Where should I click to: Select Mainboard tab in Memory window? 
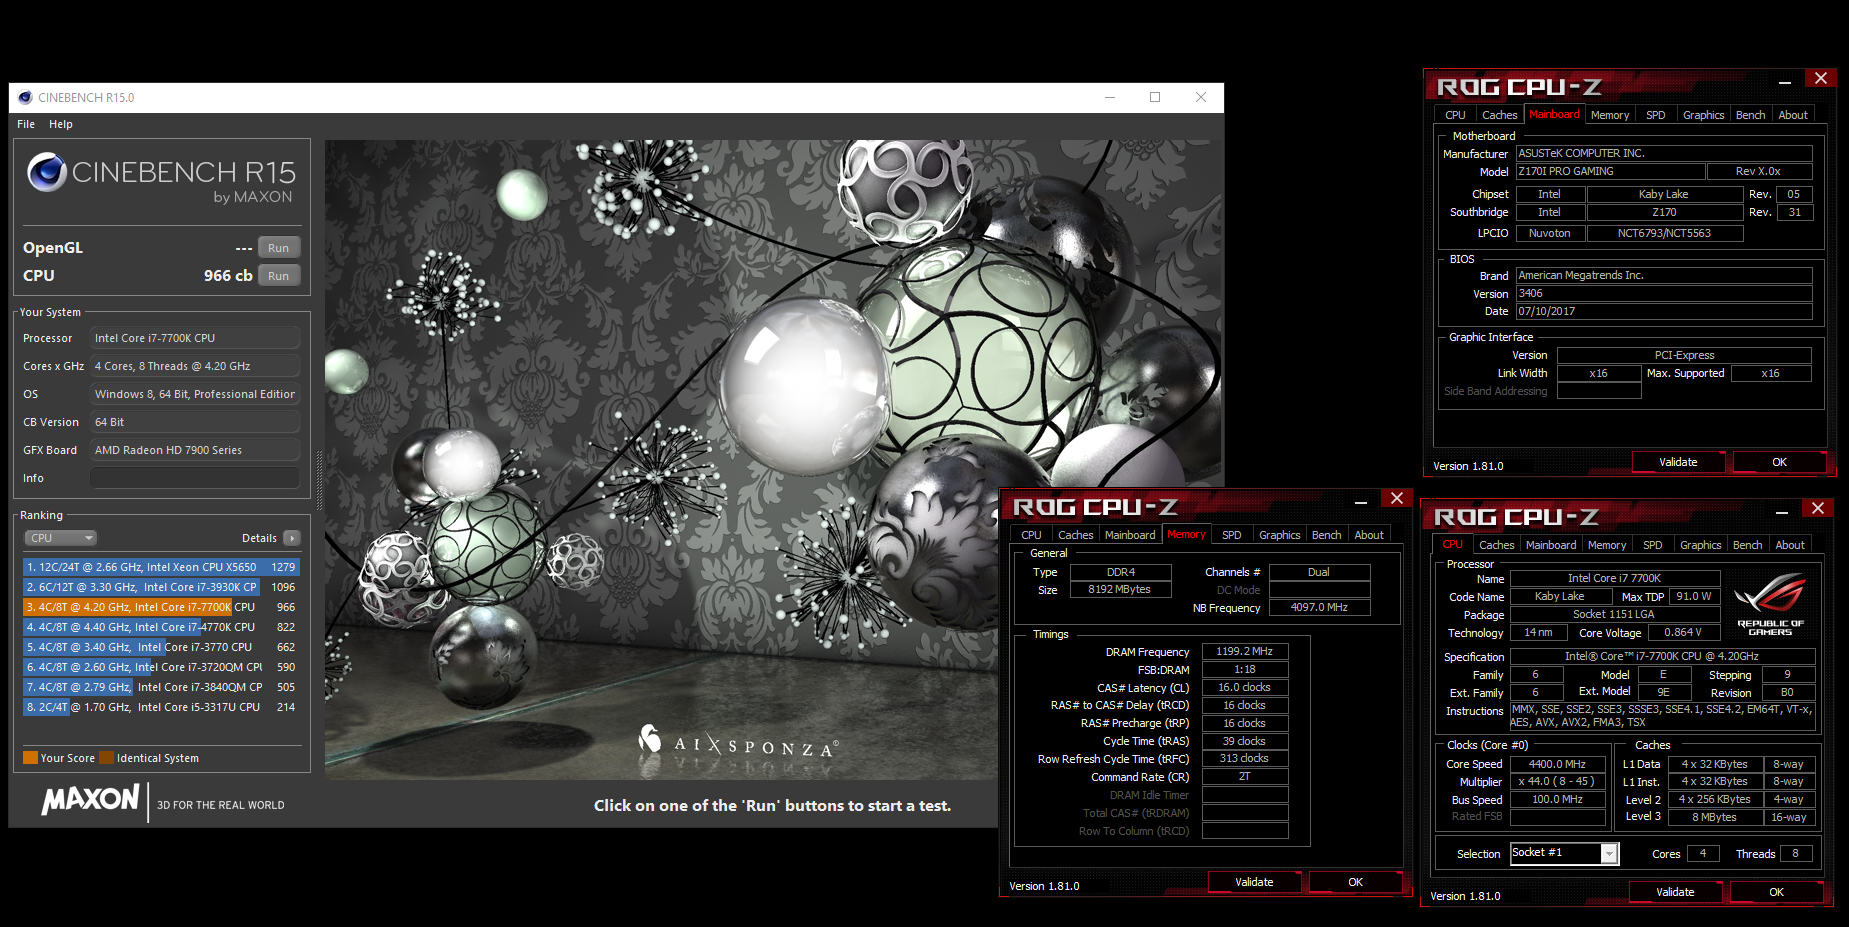1130,535
